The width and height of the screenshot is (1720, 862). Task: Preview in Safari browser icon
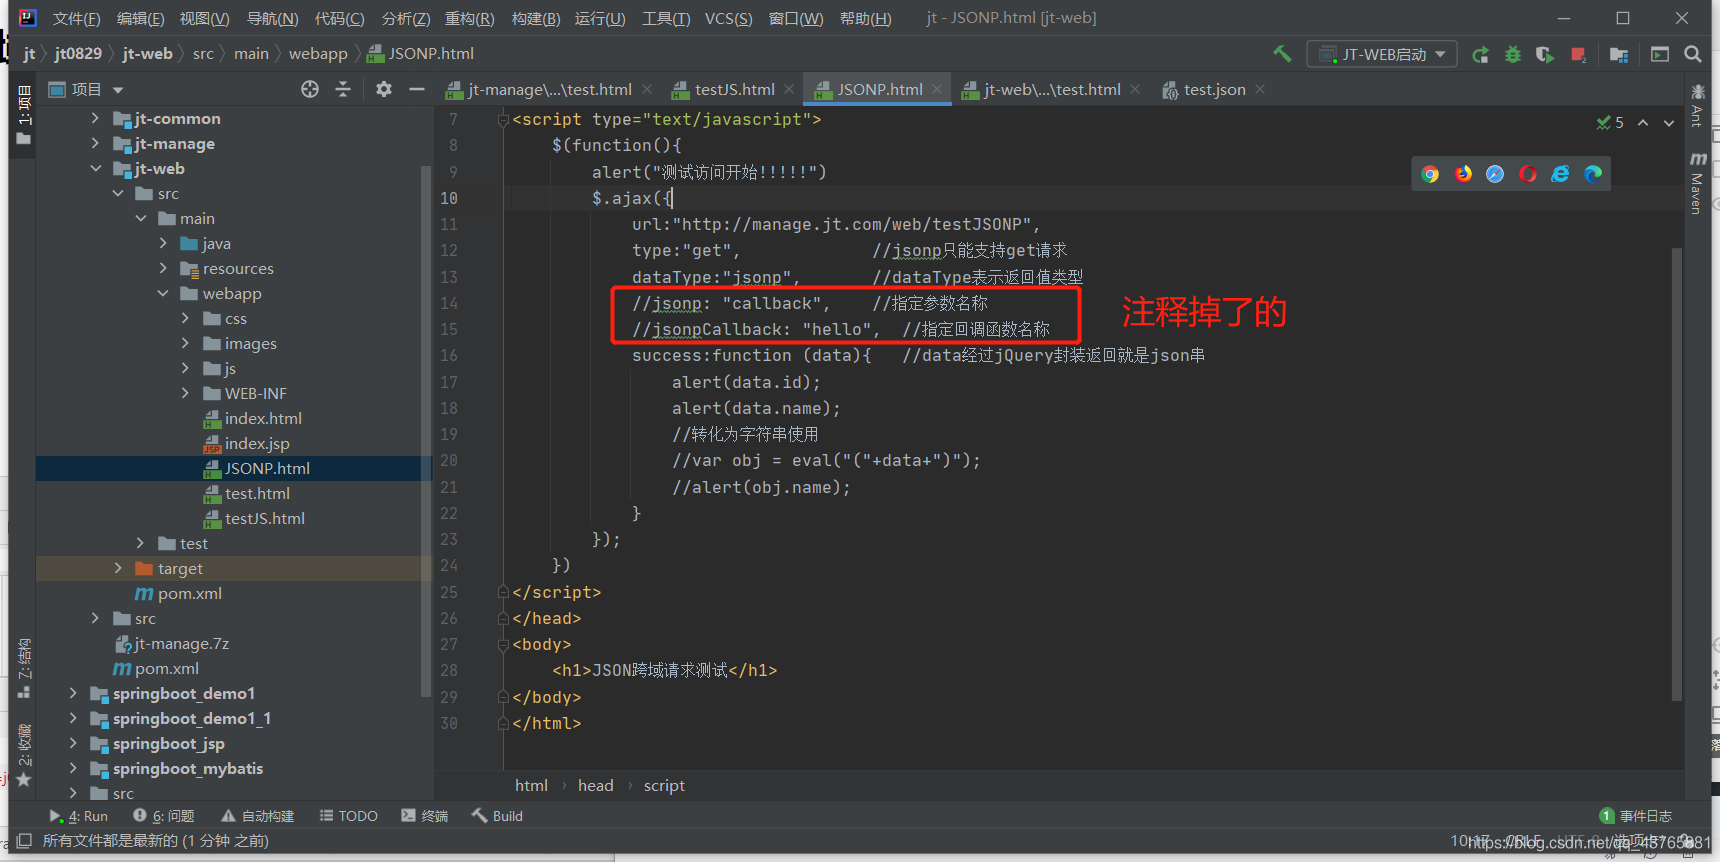[1495, 174]
